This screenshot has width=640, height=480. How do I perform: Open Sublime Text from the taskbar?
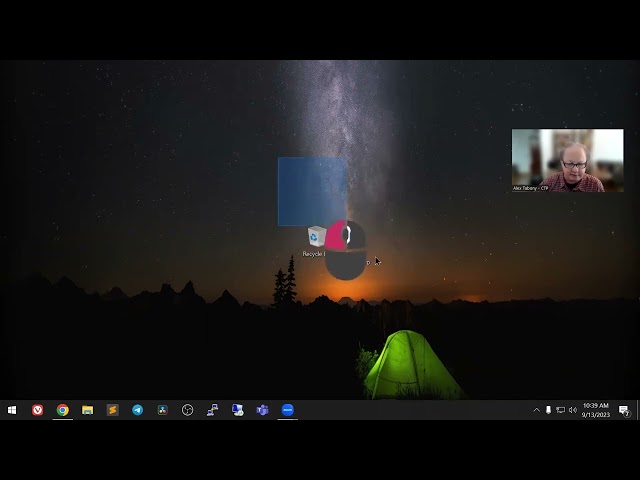click(x=113, y=410)
